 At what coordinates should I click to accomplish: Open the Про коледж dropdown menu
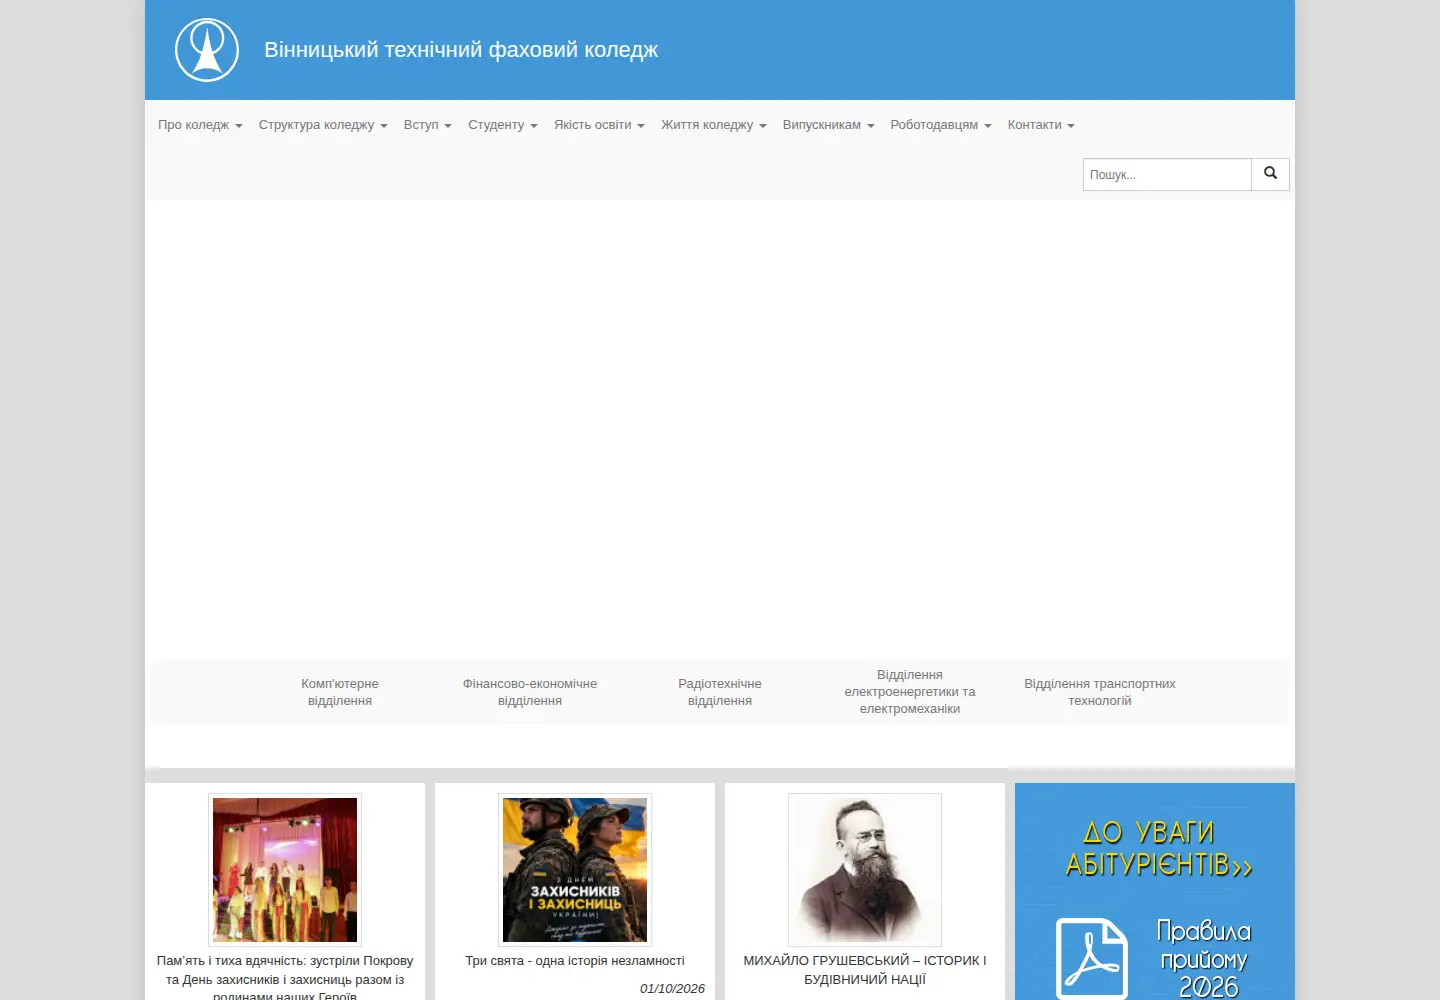[x=200, y=125]
